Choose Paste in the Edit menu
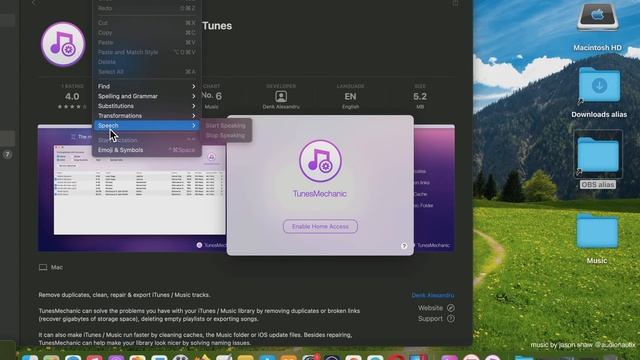 [x=147, y=42]
